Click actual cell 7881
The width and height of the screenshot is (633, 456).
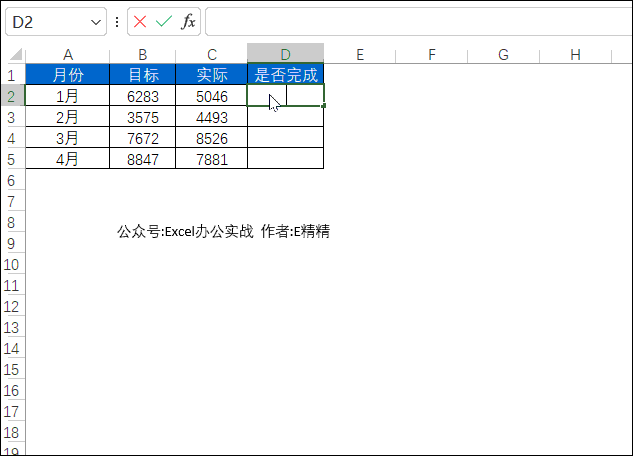tap(212, 159)
